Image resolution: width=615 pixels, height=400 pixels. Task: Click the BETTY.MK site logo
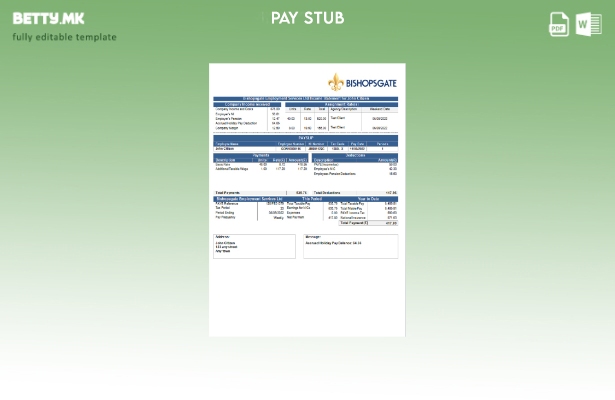tap(49, 18)
